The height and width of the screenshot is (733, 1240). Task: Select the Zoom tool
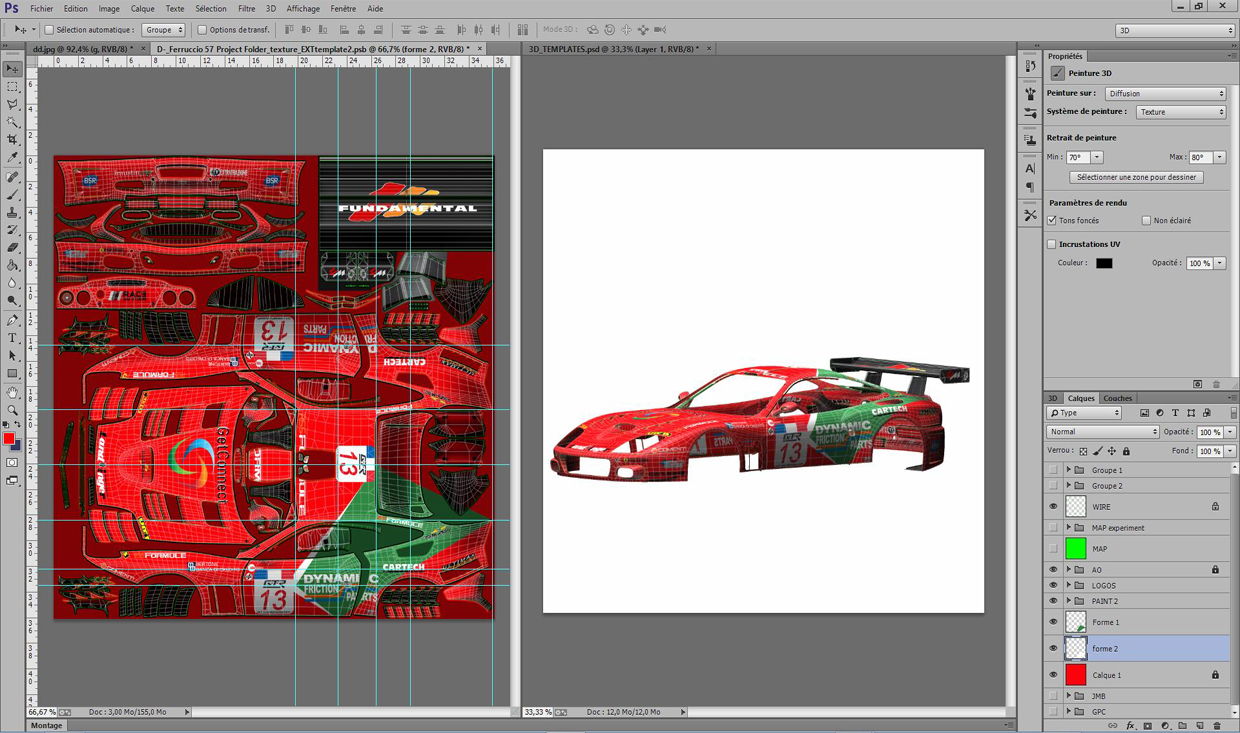(12, 410)
